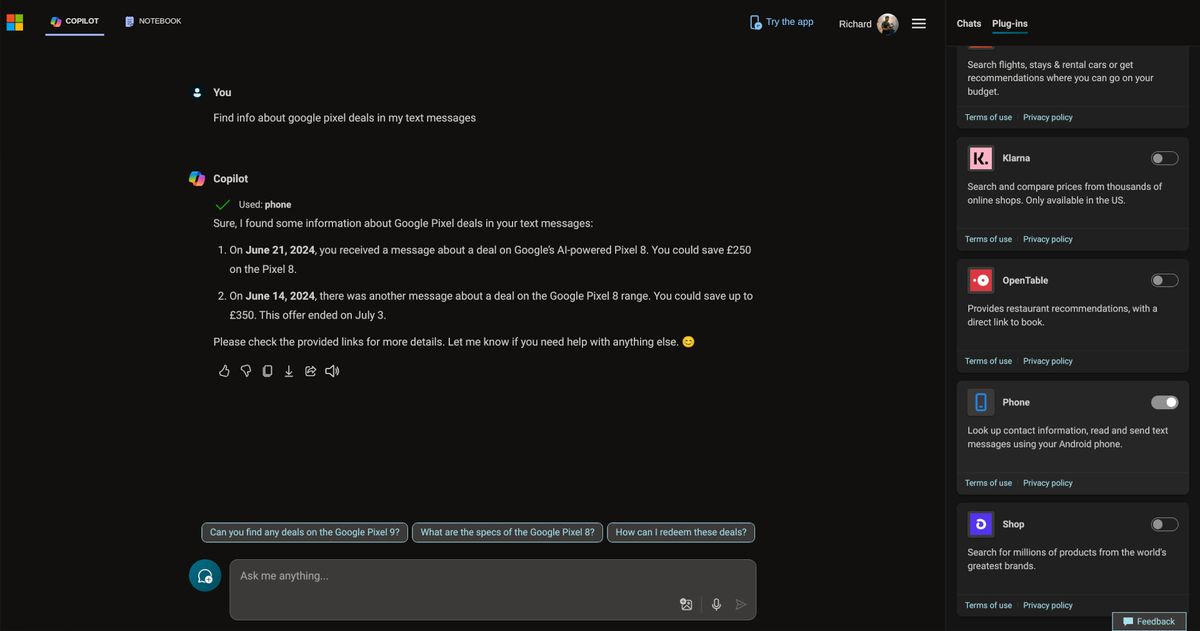The height and width of the screenshot is (631, 1200).
Task: Click the "Ask me anything" input field
Action: pyautogui.click(x=450, y=576)
